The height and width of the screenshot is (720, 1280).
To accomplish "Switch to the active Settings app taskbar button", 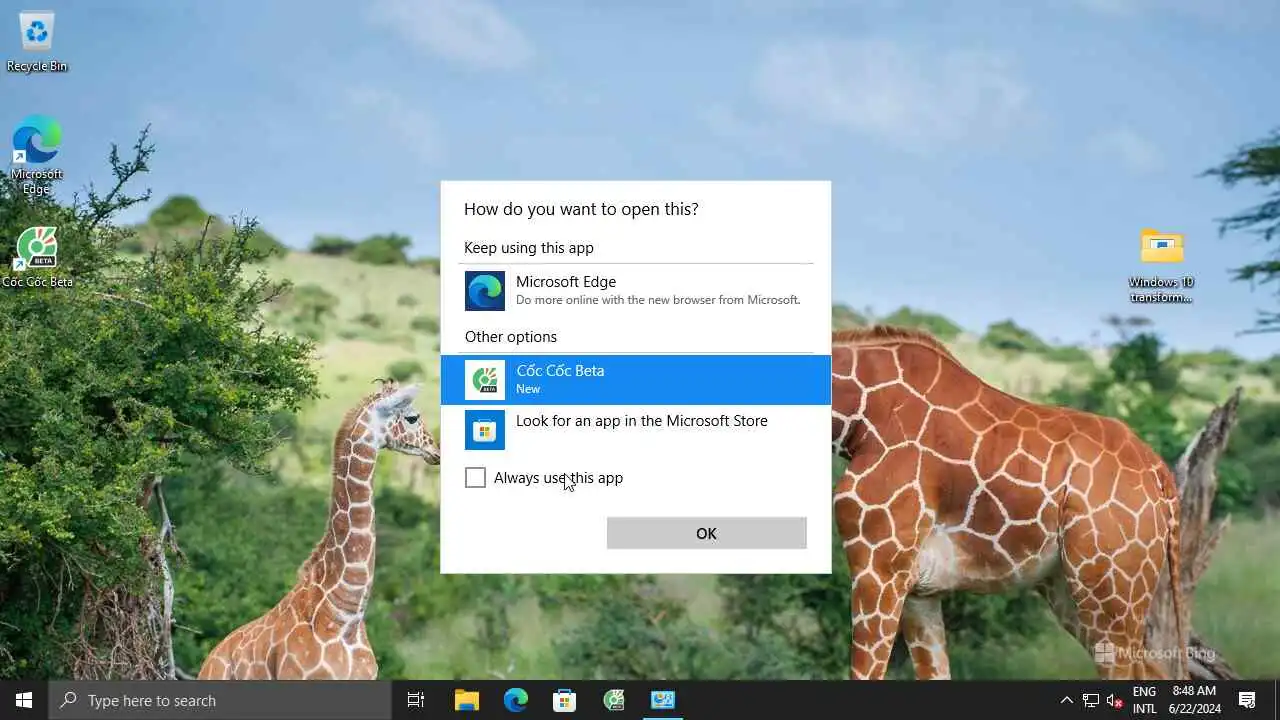I will 662,700.
